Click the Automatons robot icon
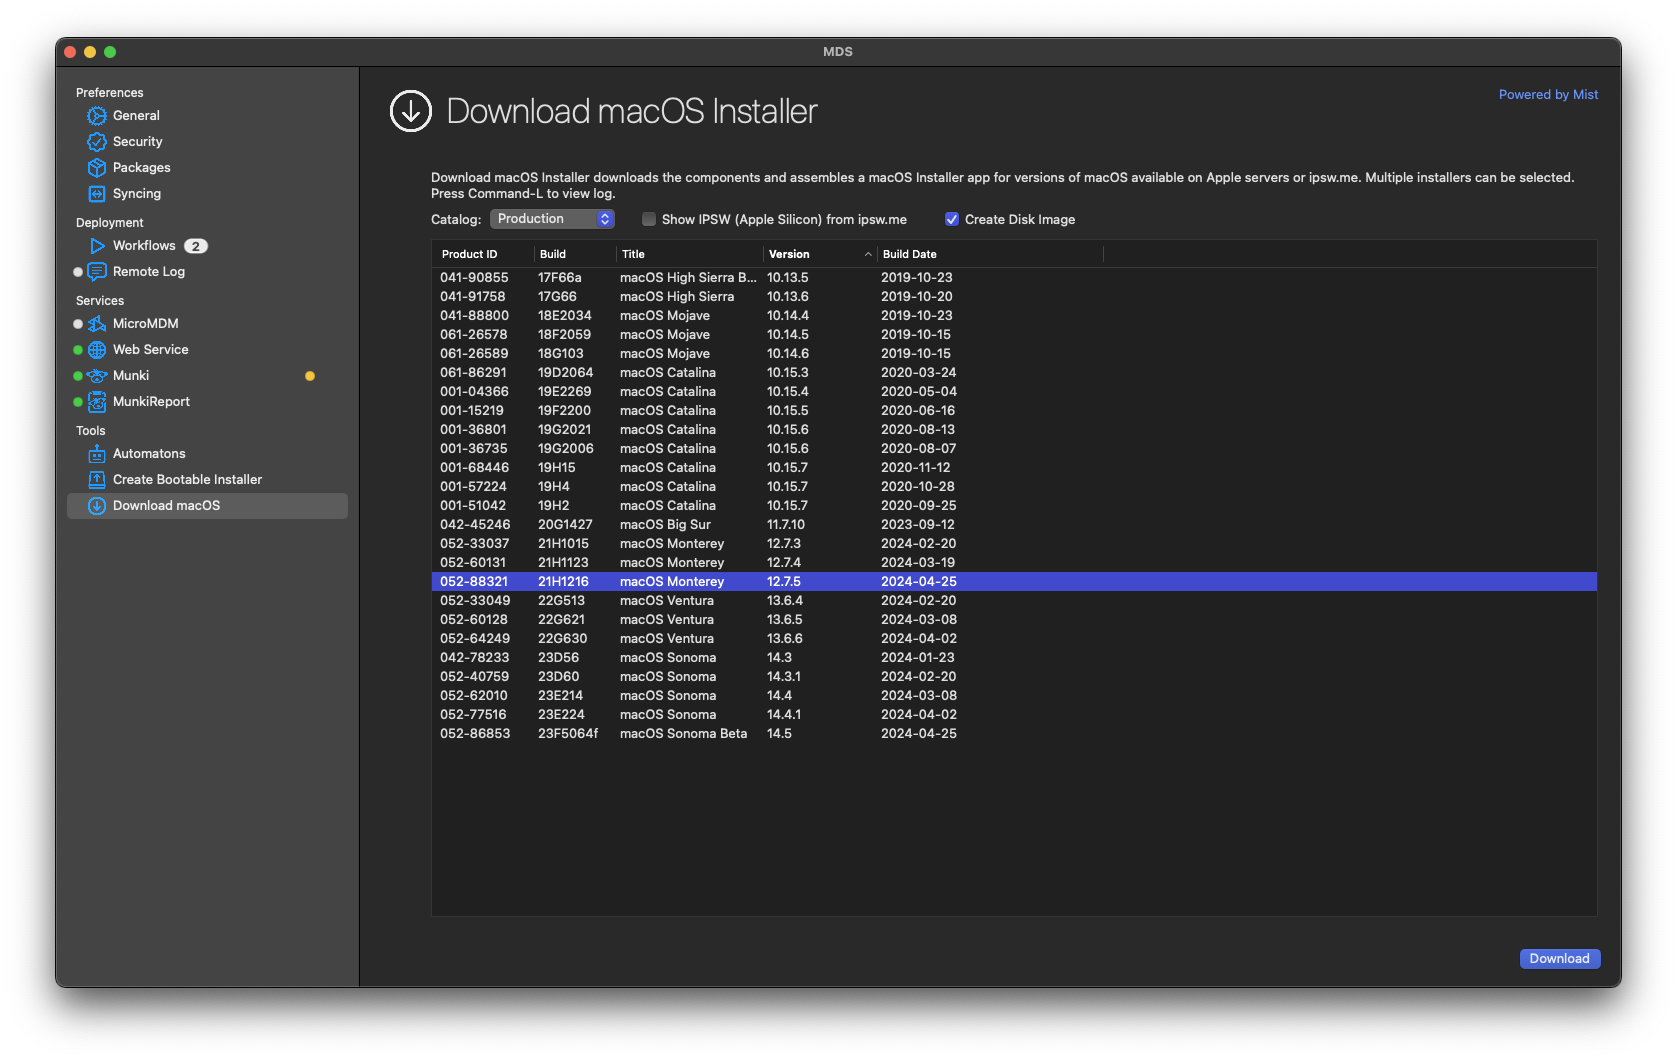The width and height of the screenshot is (1677, 1061). 97,454
